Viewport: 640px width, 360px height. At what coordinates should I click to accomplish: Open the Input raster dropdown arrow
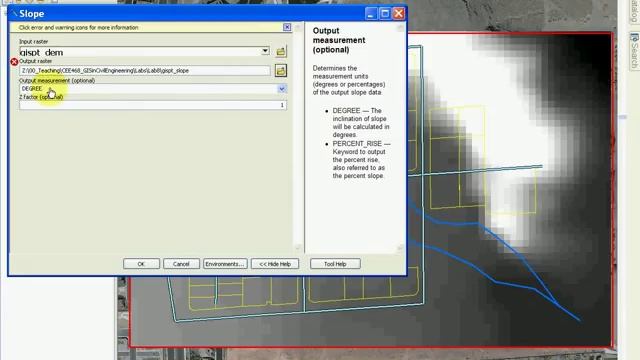click(x=265, y=51)
